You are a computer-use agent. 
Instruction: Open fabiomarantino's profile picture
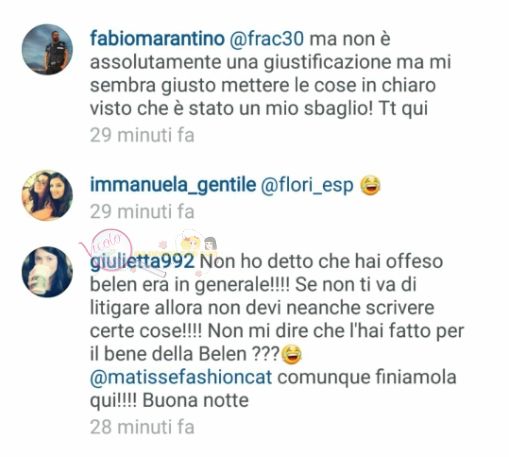[47, 49]
